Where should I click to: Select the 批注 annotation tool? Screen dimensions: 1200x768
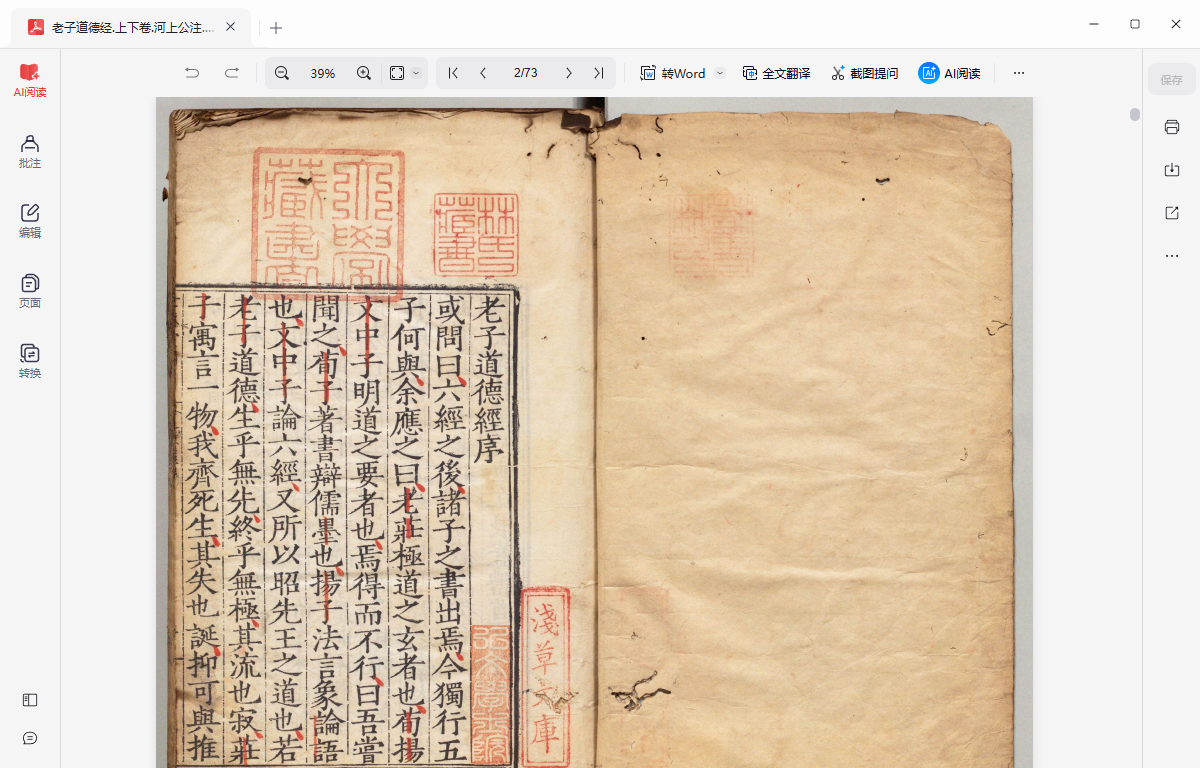[x=30, y=151]
